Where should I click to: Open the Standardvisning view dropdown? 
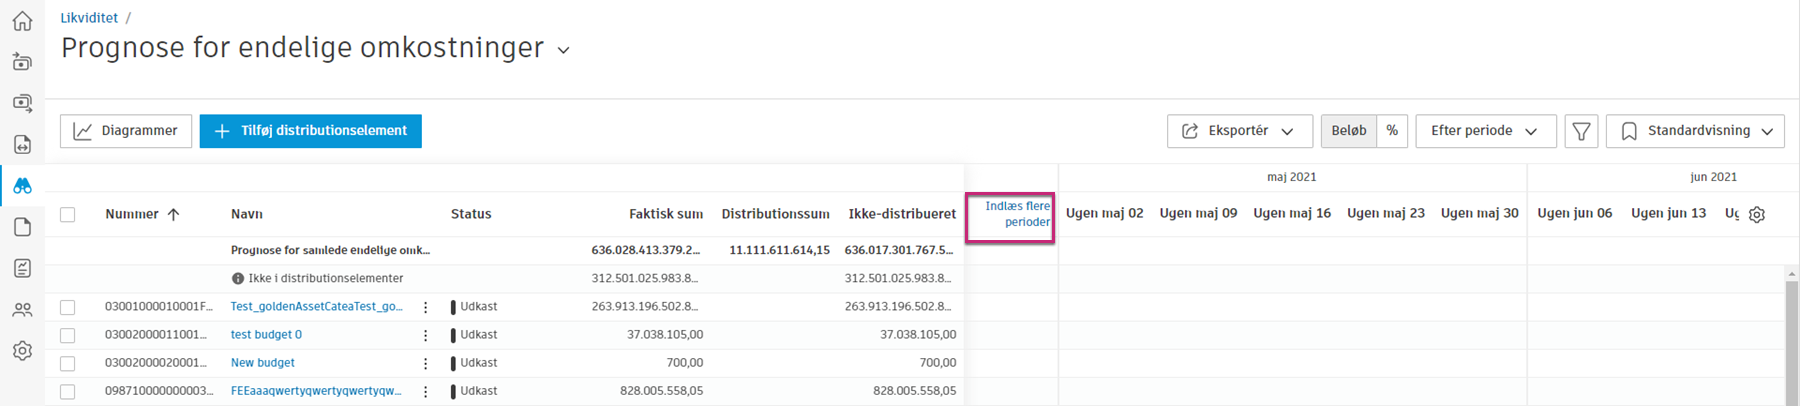[1695, 131]
